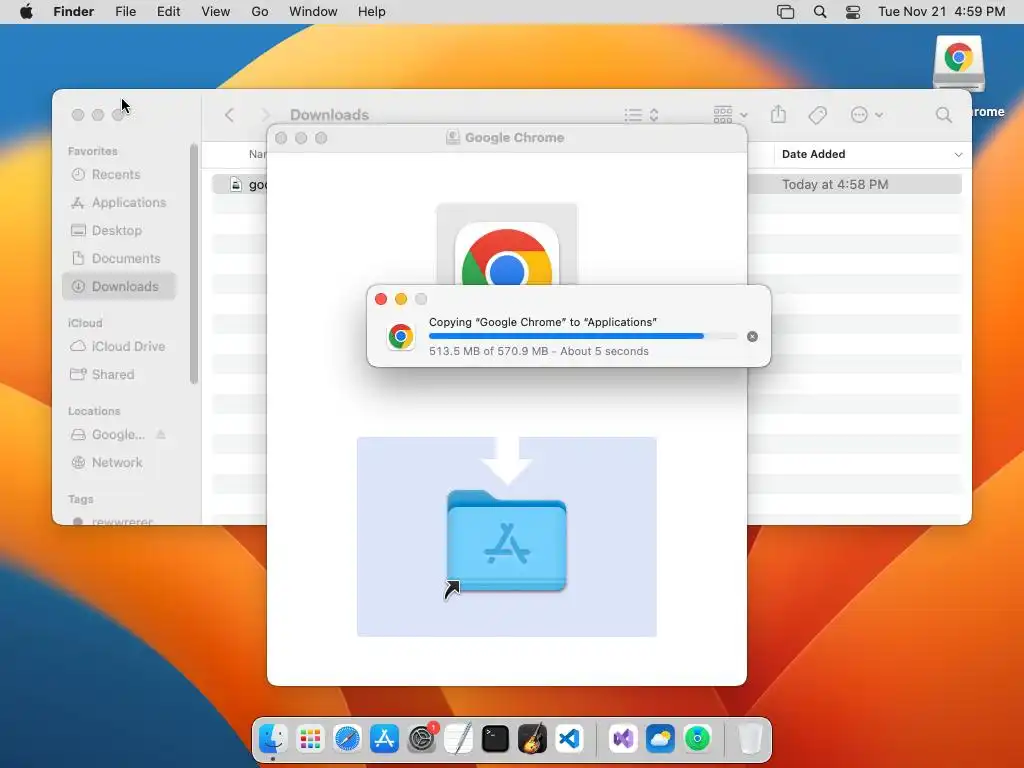Eject the Google Chrome volume in sidebar
This screenshot has width=1024, height=768.
161,434
